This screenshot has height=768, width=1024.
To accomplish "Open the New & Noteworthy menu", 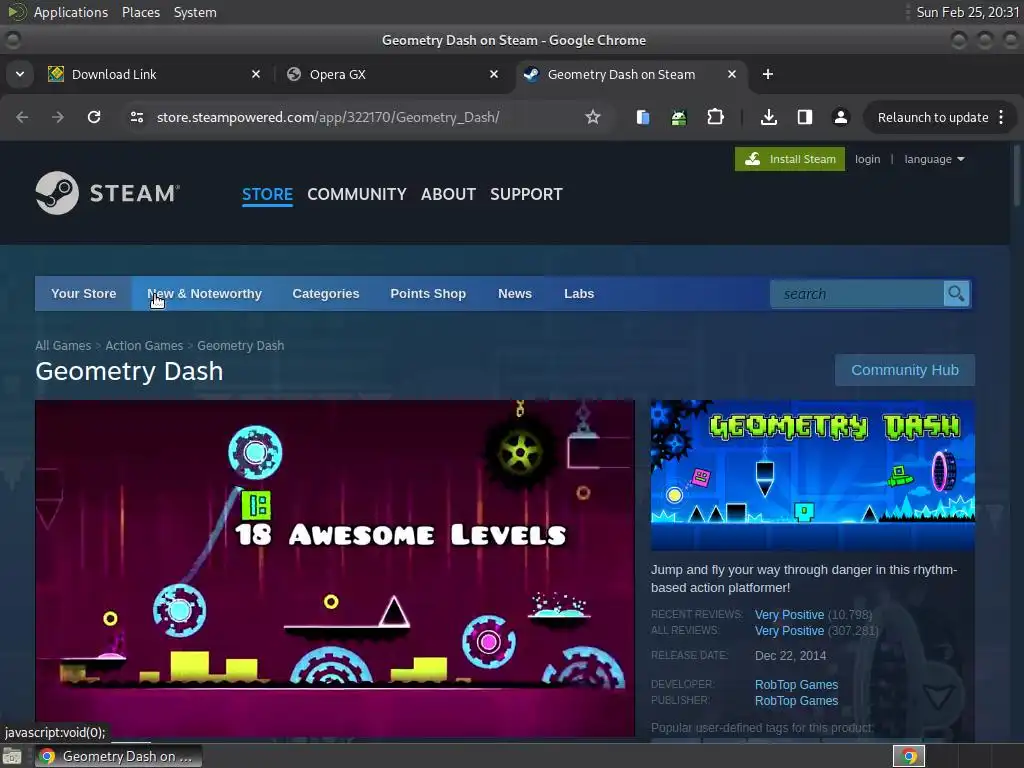I will pyautogui.click(x=204, y=294).
